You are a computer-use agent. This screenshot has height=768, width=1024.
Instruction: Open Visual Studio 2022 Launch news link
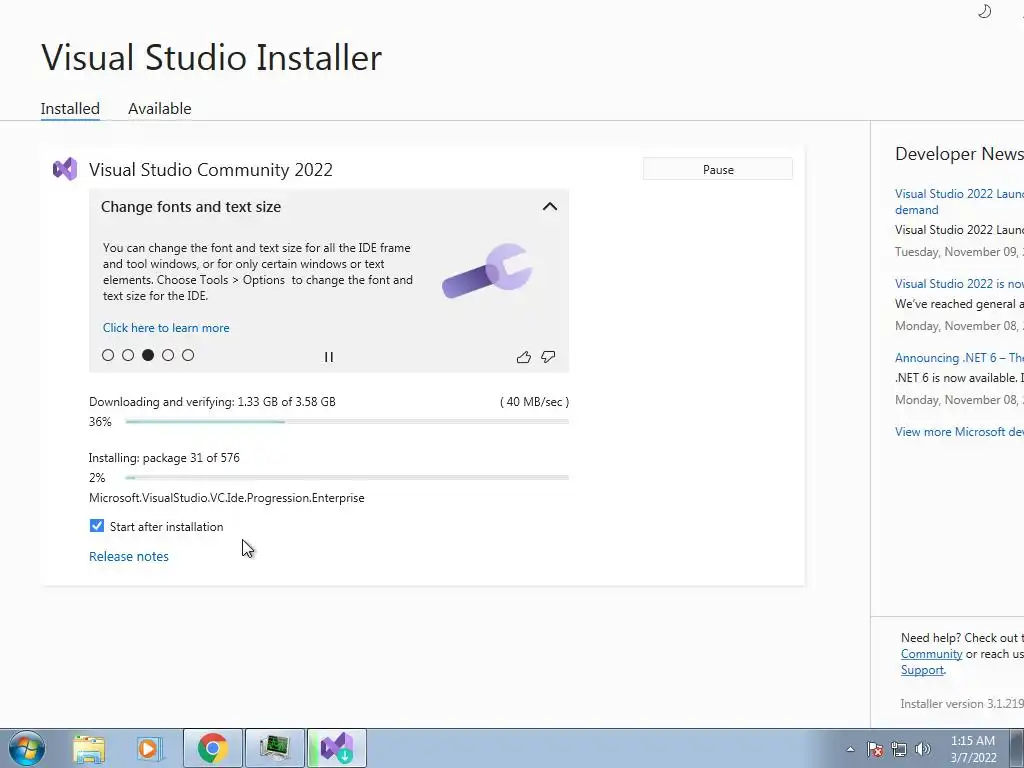[959, 201]
